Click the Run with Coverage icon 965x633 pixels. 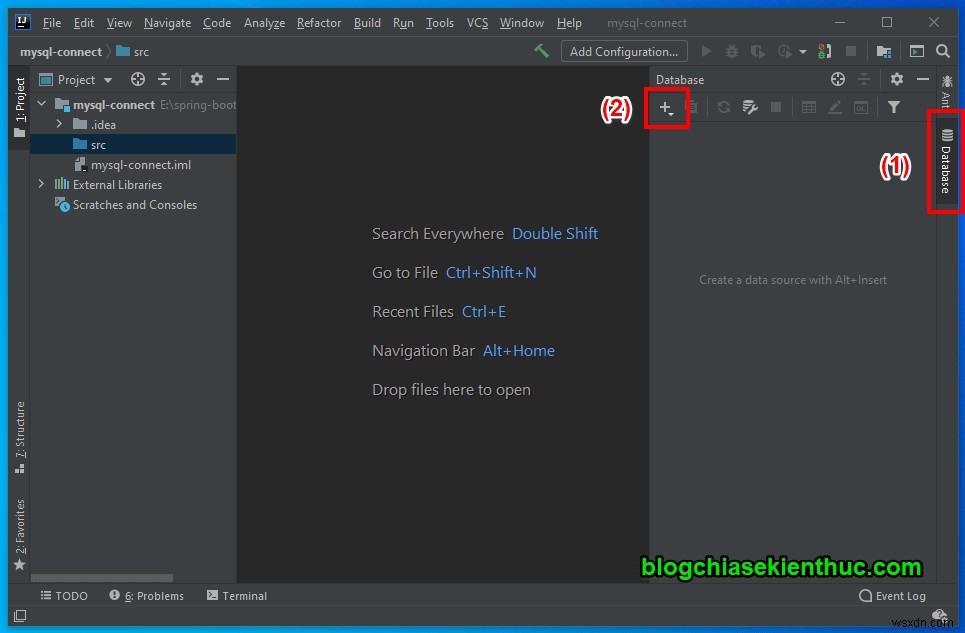tap(758, 52)
